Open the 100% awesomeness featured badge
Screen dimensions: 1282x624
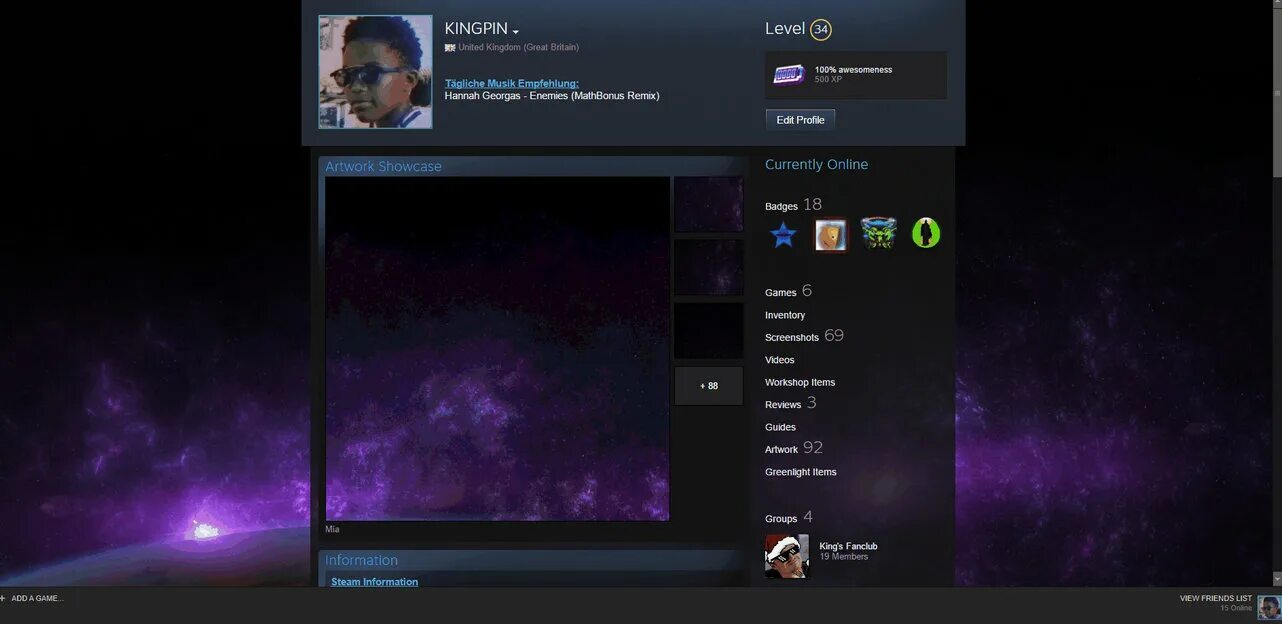856,75
